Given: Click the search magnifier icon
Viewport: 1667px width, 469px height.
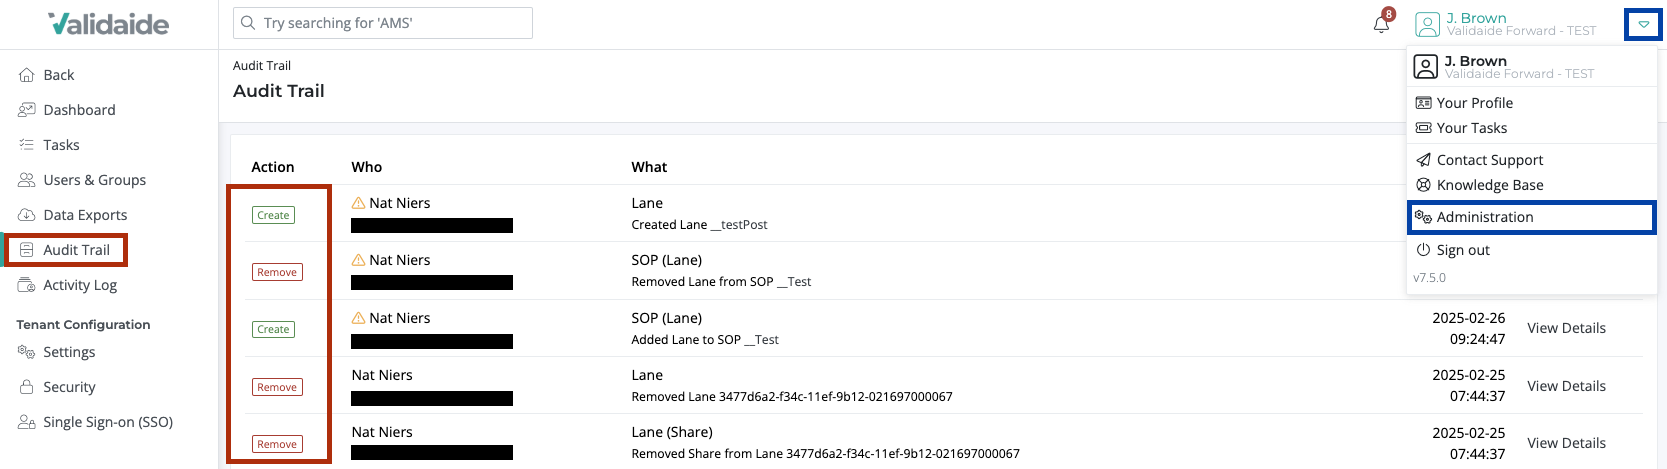Looking at the screenshot, I should [248, 23].
